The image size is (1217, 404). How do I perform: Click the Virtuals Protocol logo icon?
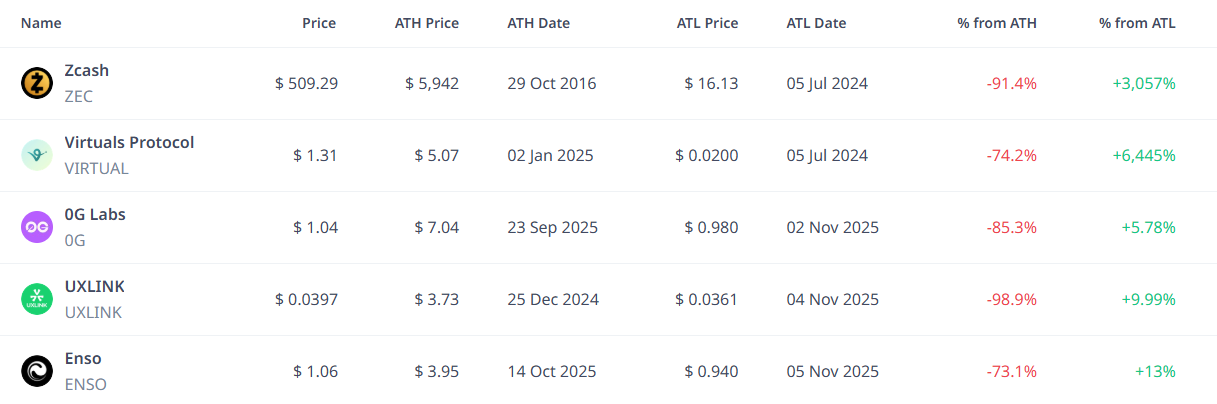click(37, 155)
